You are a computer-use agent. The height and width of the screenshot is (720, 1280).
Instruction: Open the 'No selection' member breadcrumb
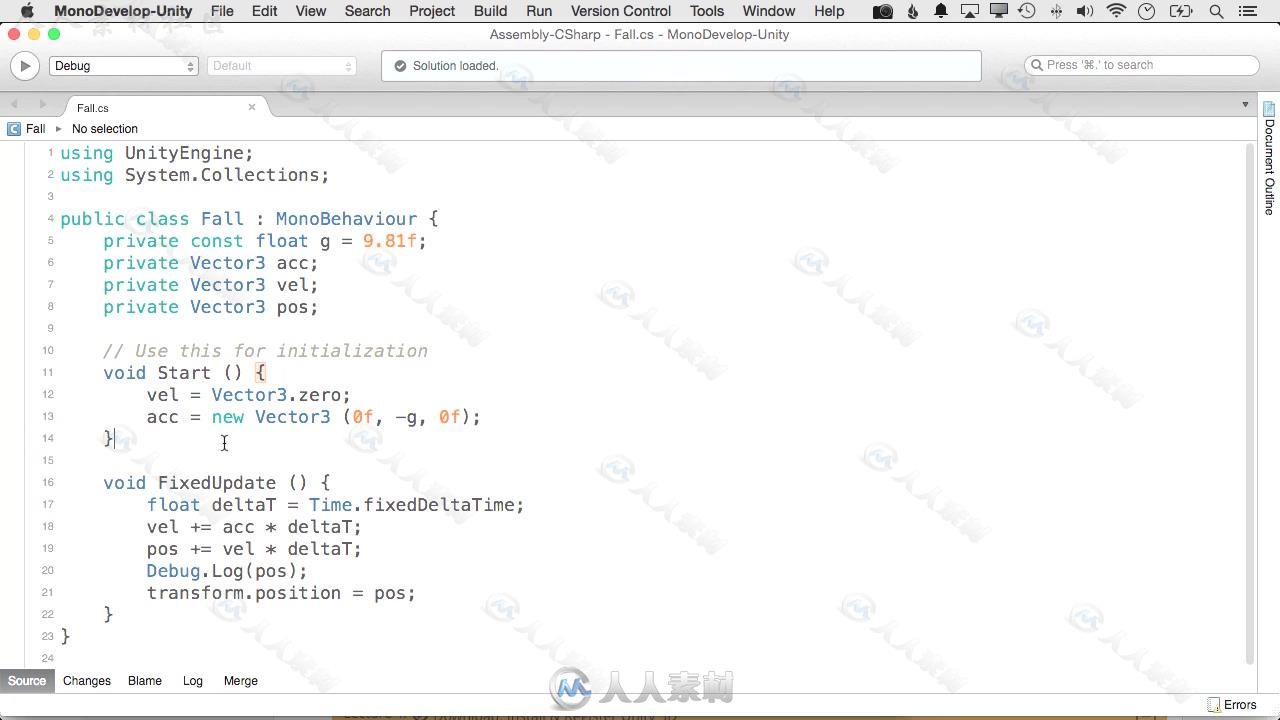pyautogui.click(x=105, y=129)
